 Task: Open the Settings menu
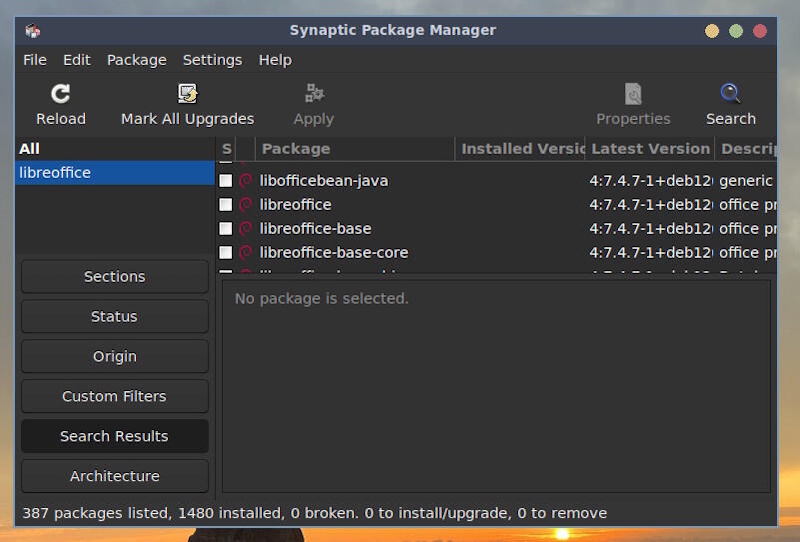click(x=212, y=60)
